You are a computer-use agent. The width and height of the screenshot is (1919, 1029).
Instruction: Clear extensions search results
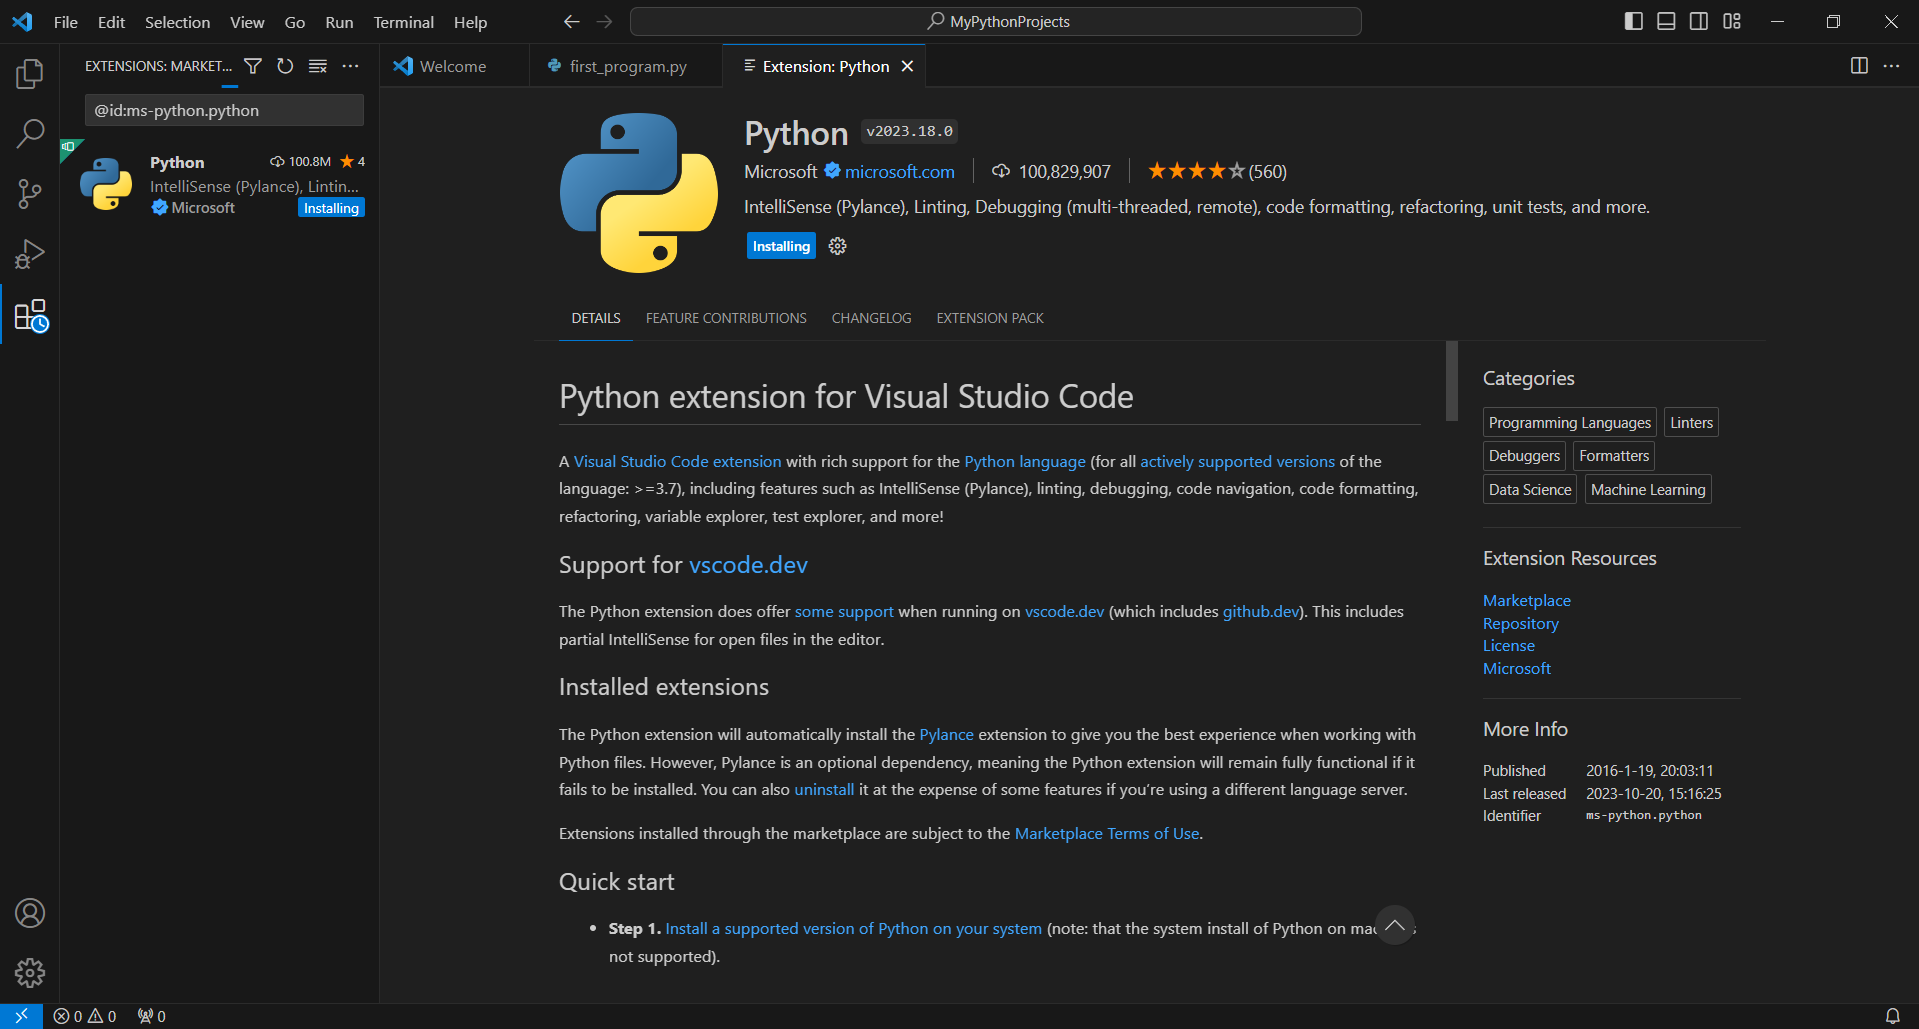318,66
